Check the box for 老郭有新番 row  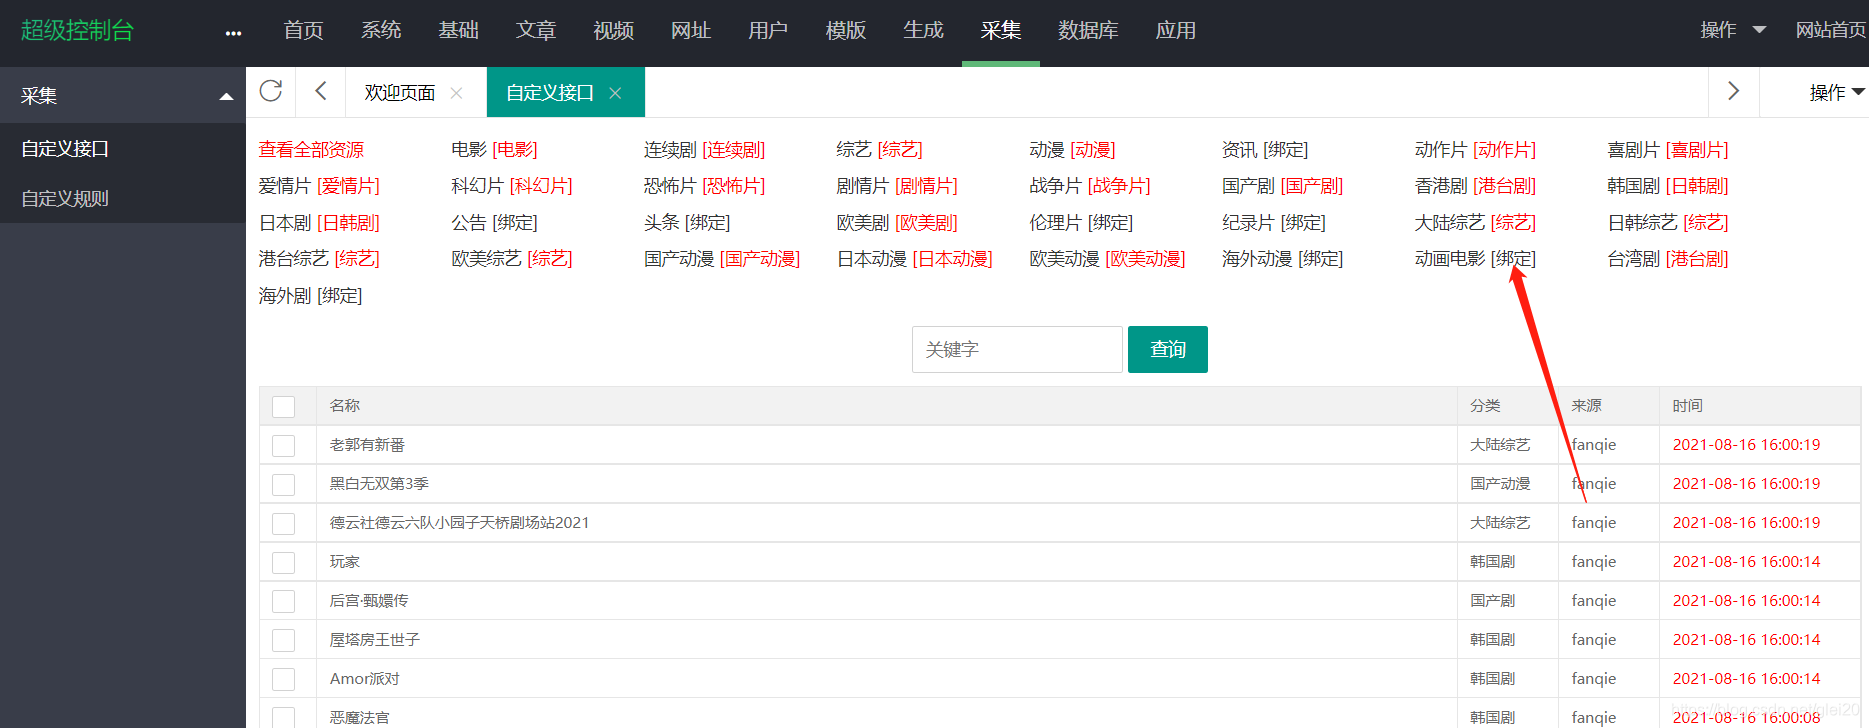pyautogui.click(x=284, y=445)
